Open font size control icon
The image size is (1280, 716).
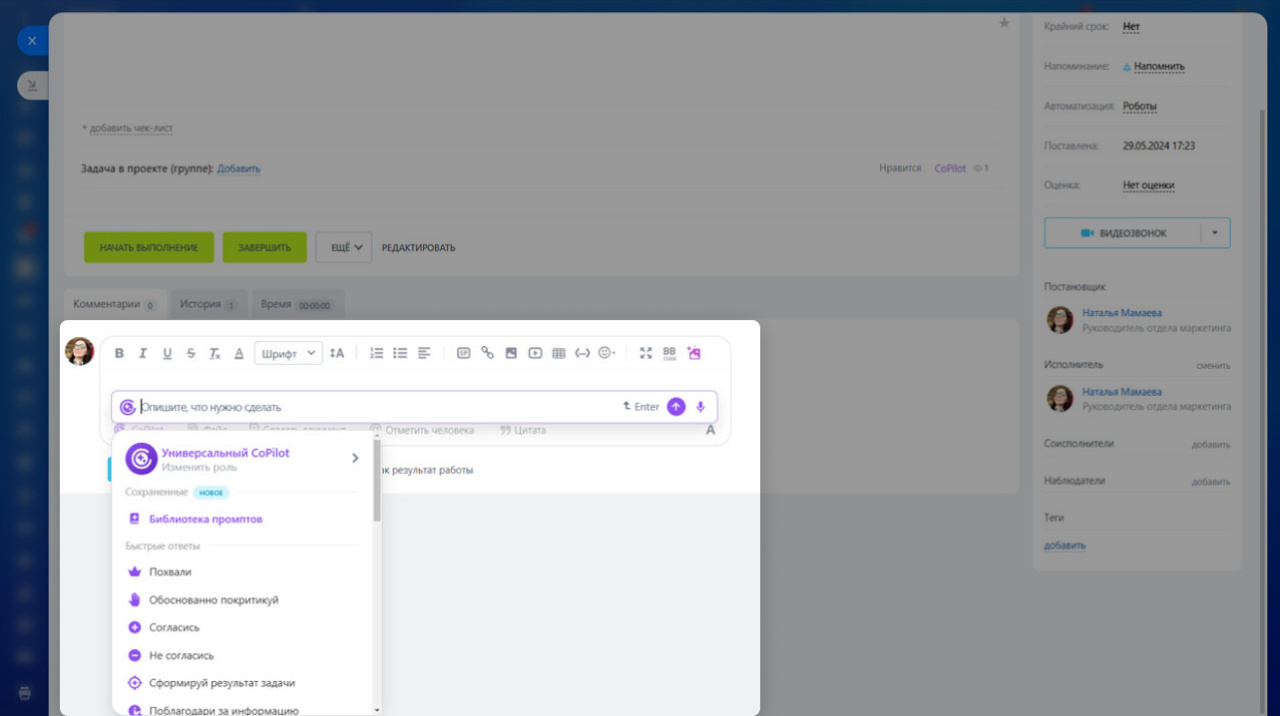(337, 353)
